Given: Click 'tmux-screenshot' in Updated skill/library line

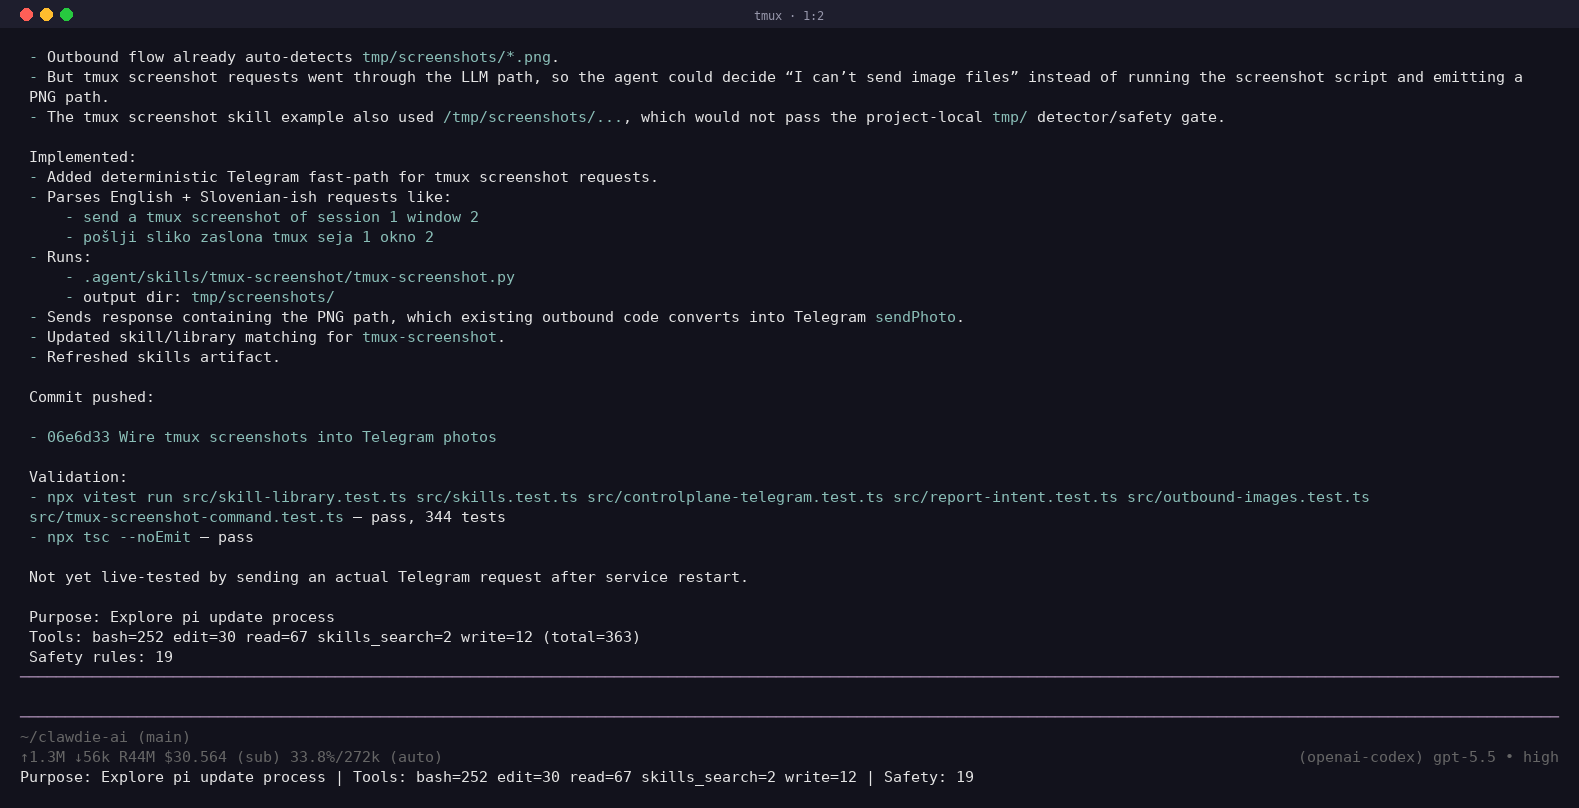Looking at the screenshot, I should (429, 337).
